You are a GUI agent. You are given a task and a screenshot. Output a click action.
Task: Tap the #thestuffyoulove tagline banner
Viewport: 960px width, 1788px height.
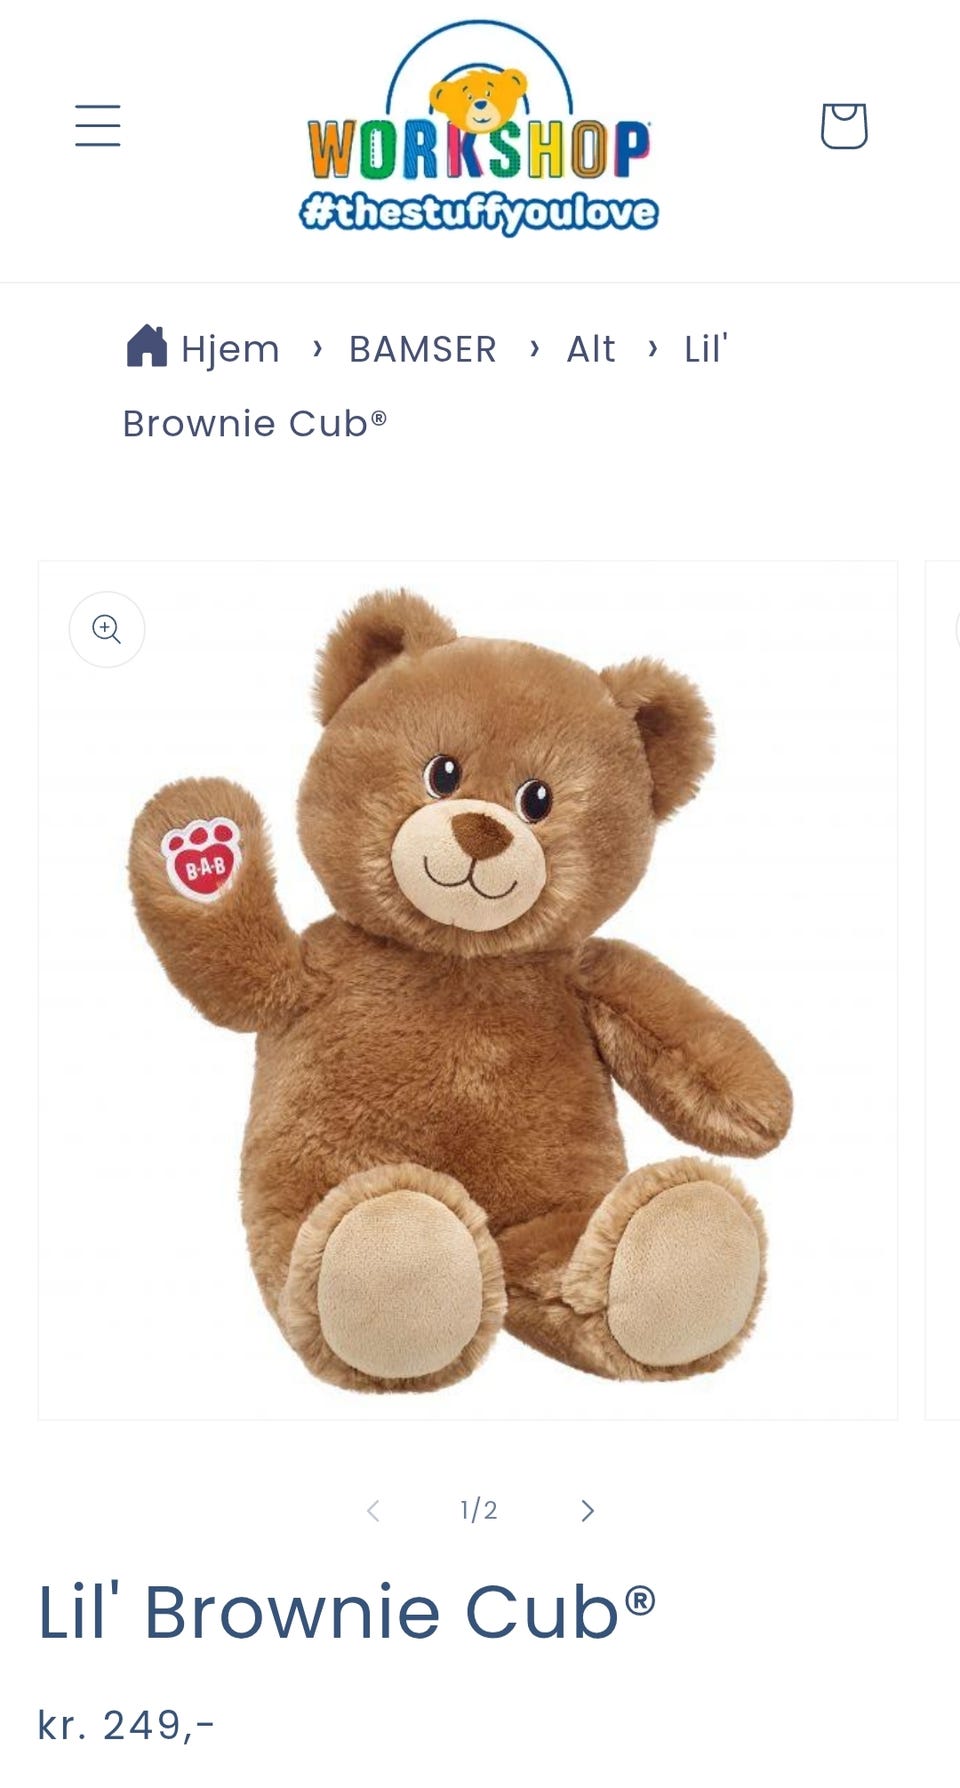pos(479,211)
